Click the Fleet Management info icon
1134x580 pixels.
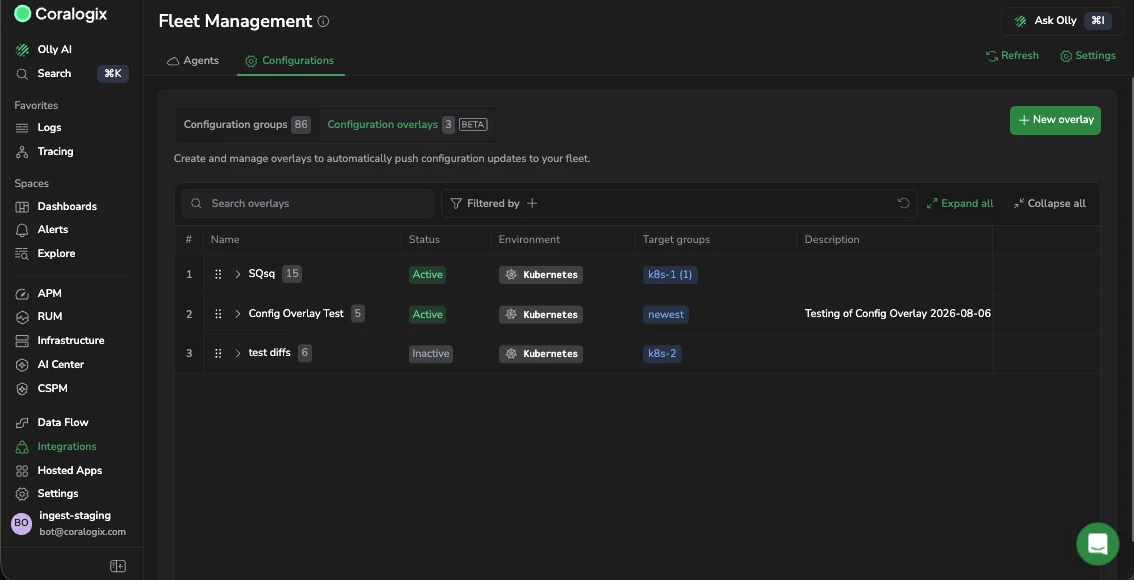tap(323, 22)
